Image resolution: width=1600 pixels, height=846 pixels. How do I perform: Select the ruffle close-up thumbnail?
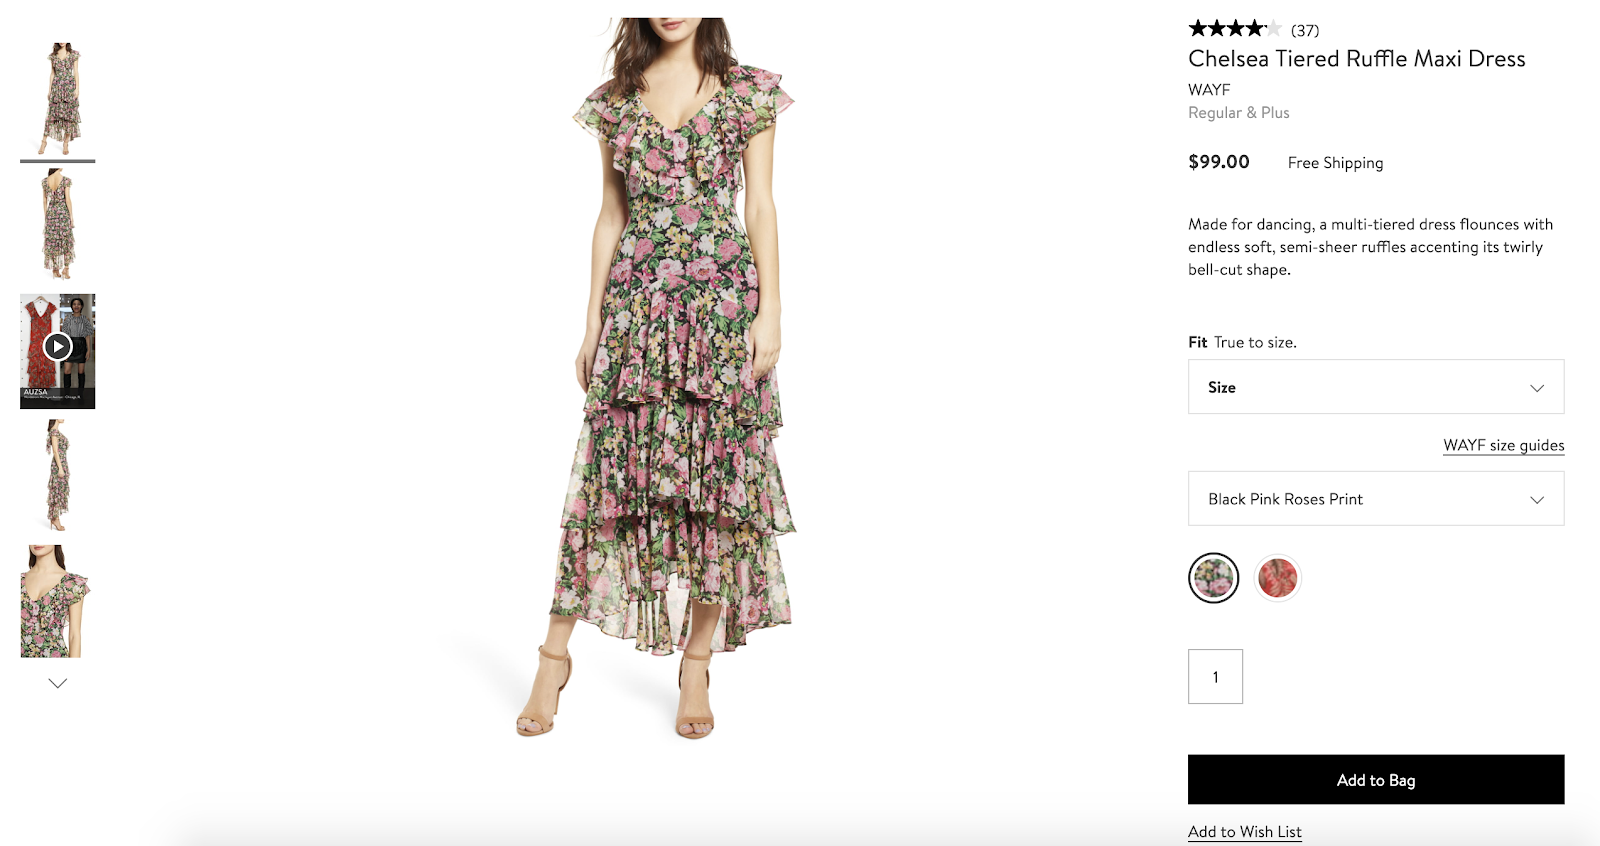coord(57,600)
